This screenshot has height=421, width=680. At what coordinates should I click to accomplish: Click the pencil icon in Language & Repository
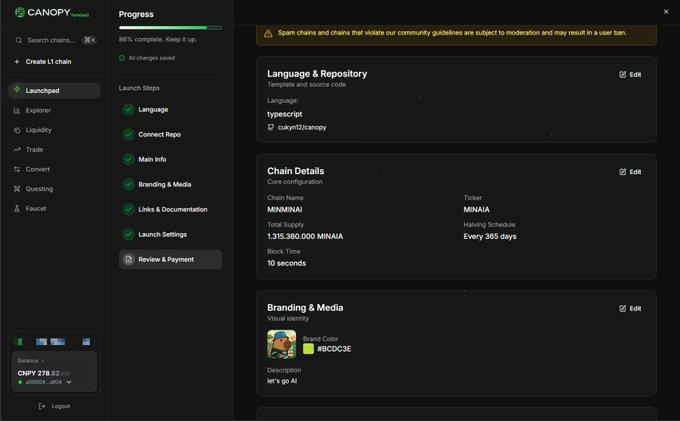coord(623,75)
